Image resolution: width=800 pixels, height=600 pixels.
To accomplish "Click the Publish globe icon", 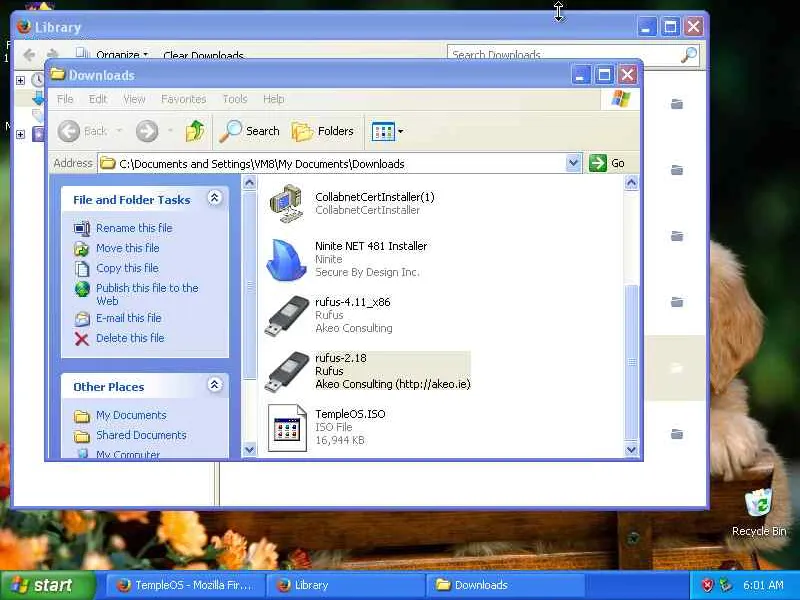I will pos(82,289).
